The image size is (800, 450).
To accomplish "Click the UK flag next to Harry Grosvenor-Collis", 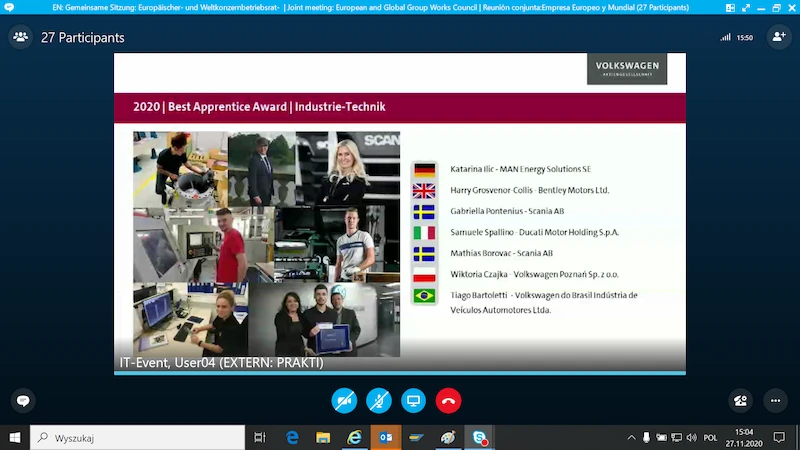I will point(424,191).
